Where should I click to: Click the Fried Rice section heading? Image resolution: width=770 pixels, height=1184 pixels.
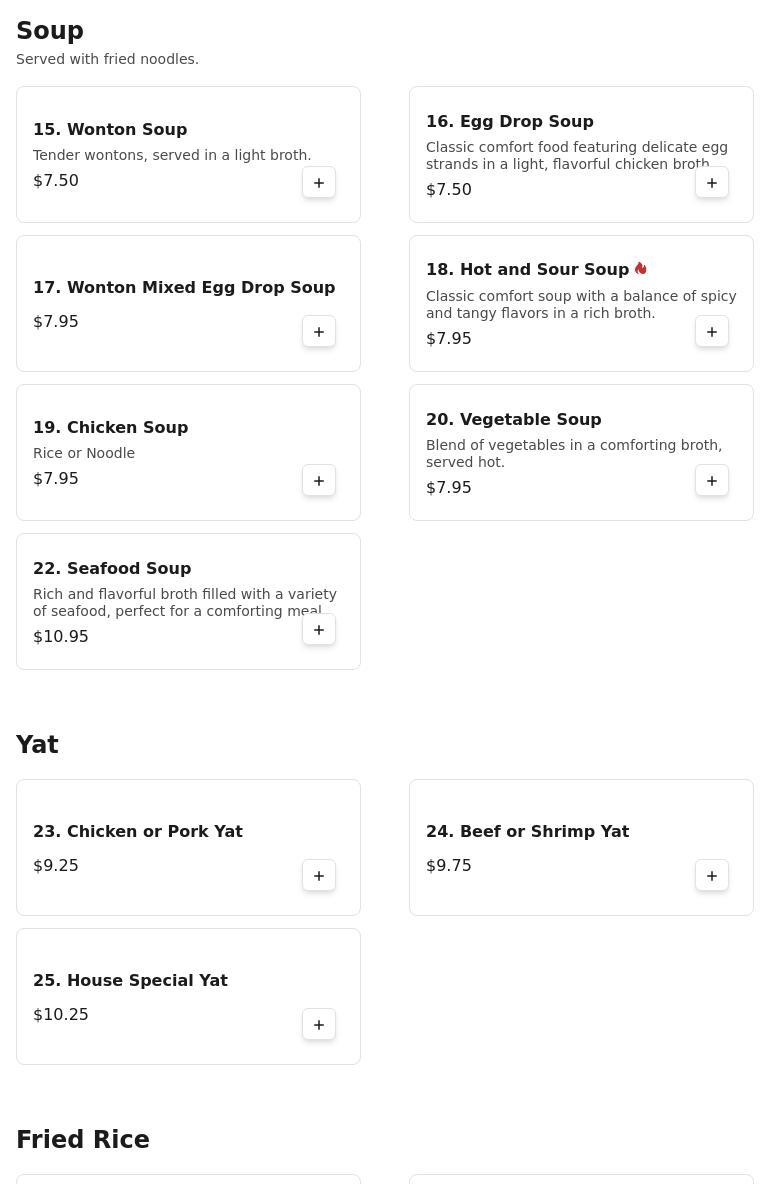[x=83, y=1139]
